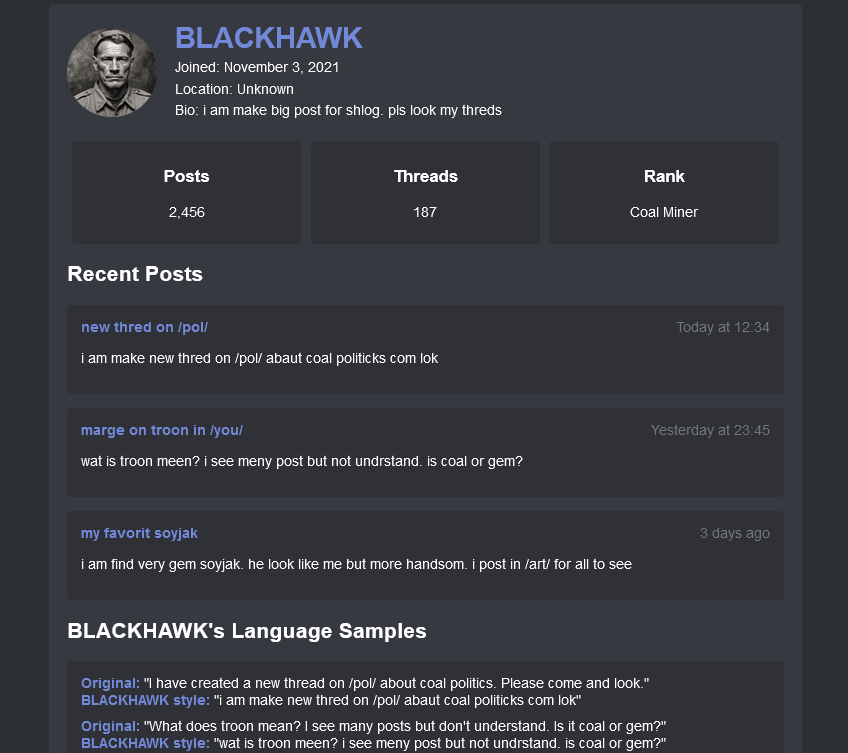
Task: Click the first 'BLACKHAWK style:' sample label
Action: tap(145, 700)
